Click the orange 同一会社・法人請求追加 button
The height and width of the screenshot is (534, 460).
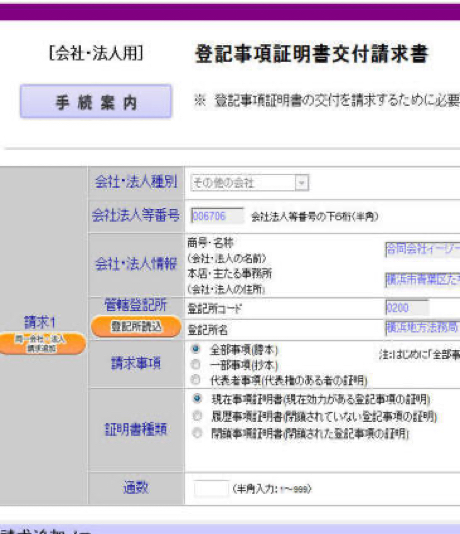(42, 344)
